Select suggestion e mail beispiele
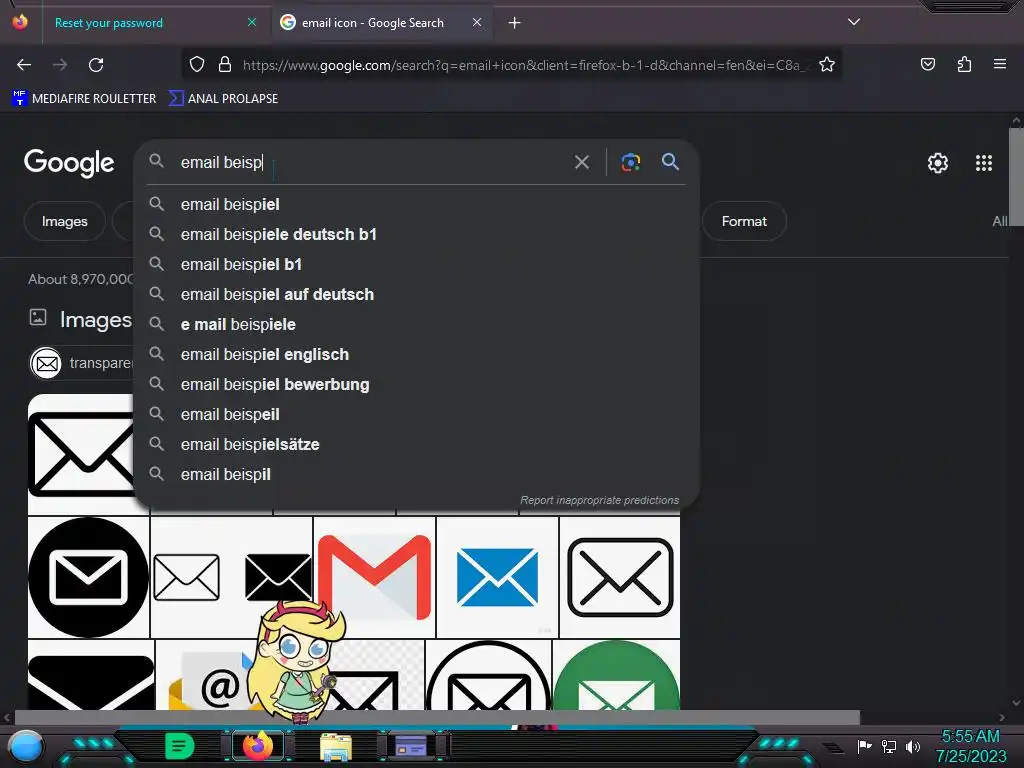1024x768 pixels. click(415, 325)
